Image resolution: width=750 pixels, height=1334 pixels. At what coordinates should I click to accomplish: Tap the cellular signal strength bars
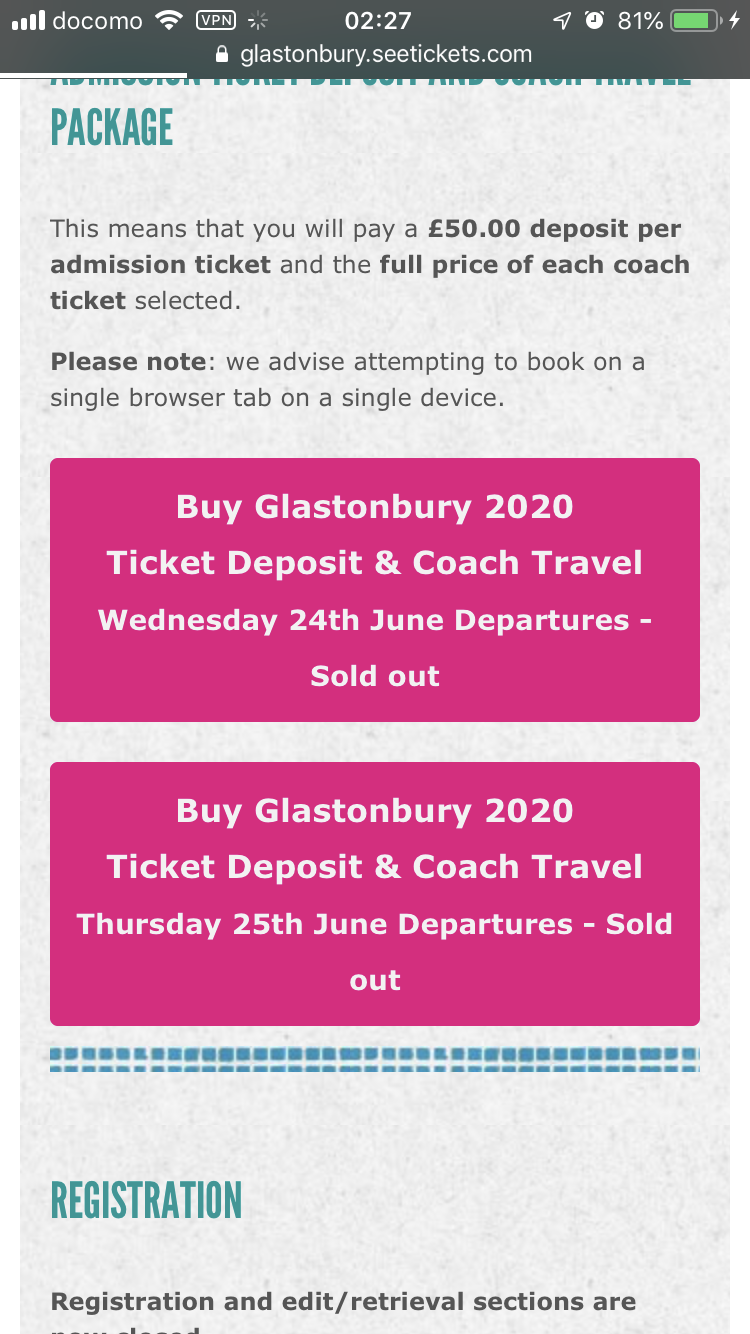[28, 20]
